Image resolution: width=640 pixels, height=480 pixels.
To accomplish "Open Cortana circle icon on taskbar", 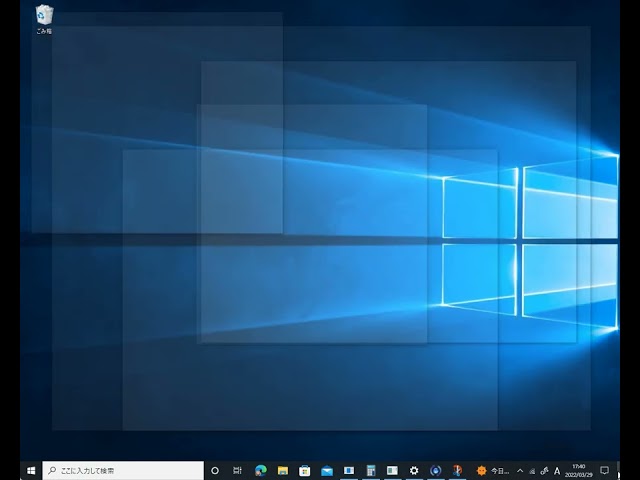I will tap(215, 471).
